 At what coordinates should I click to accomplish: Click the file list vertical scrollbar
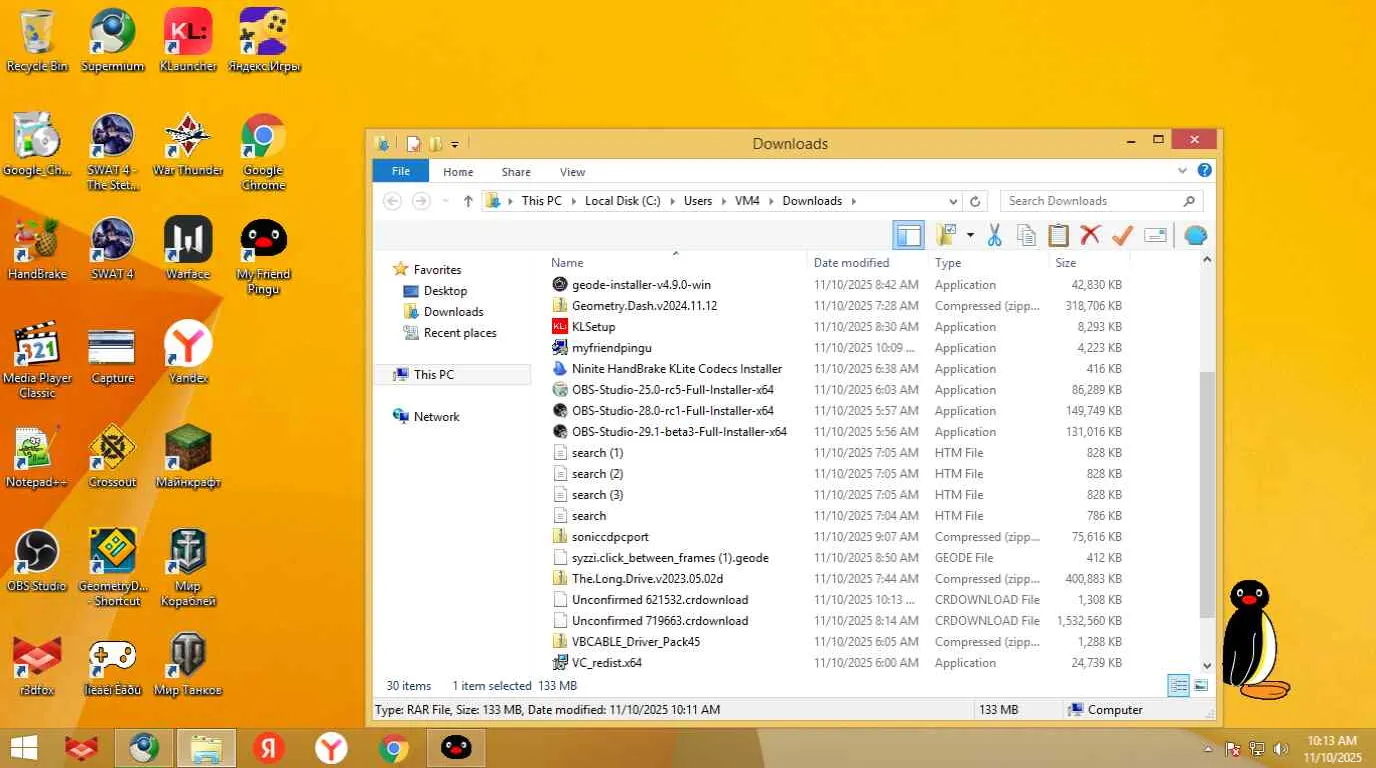1207,494
